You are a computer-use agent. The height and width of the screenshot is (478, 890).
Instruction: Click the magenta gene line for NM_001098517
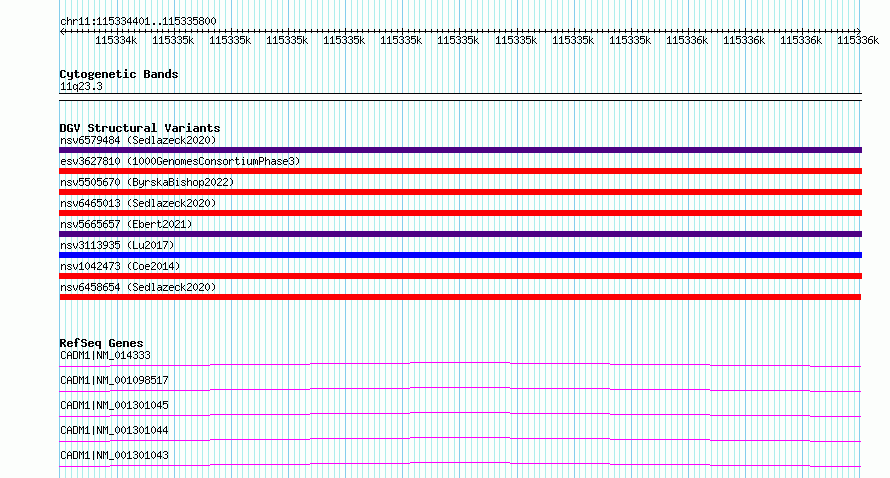click(460, 389)
